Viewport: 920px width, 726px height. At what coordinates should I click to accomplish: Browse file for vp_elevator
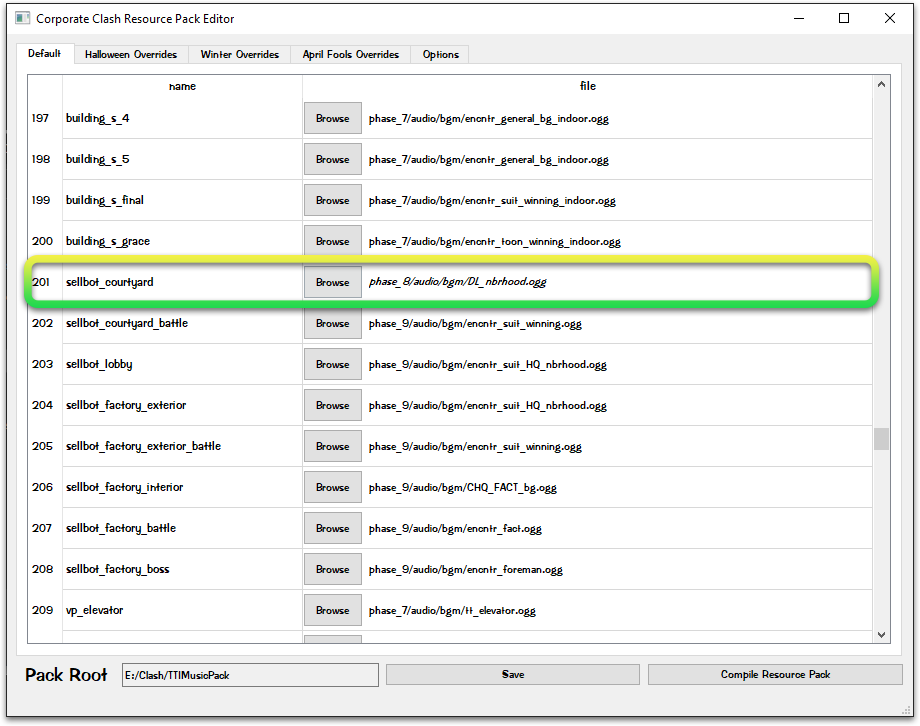pos(333,610)
